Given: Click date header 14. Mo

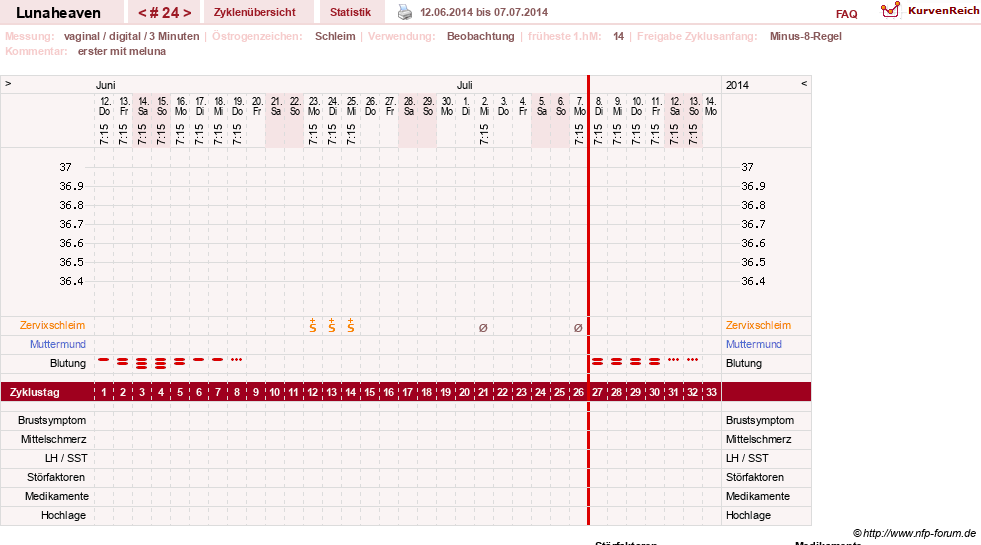Looking at the screenshot, I should pyautogui.click(x=711, y=106).
